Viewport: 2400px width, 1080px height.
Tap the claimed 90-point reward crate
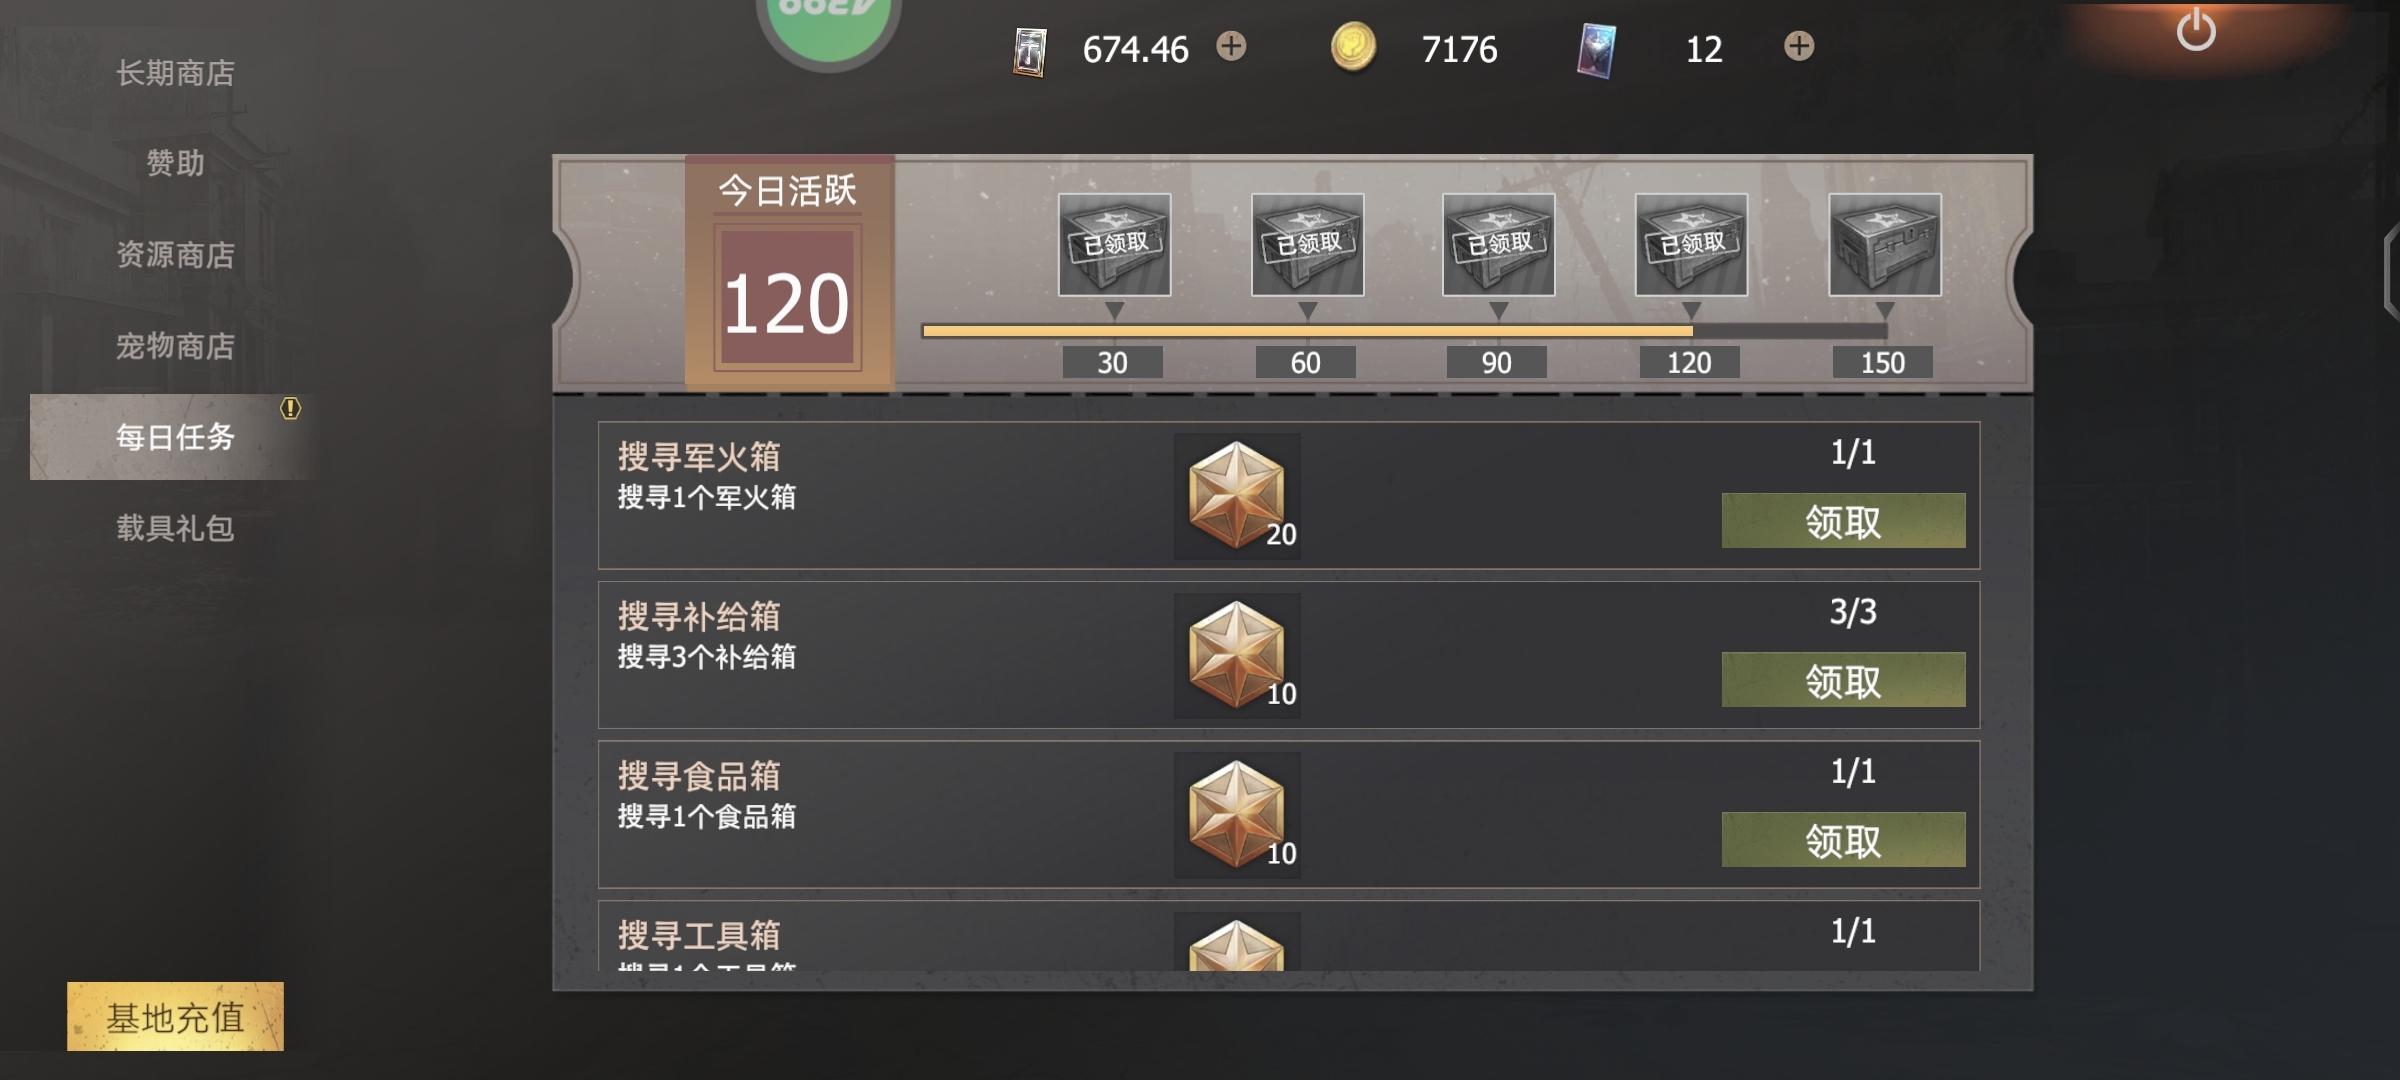tap(1498, 245)
